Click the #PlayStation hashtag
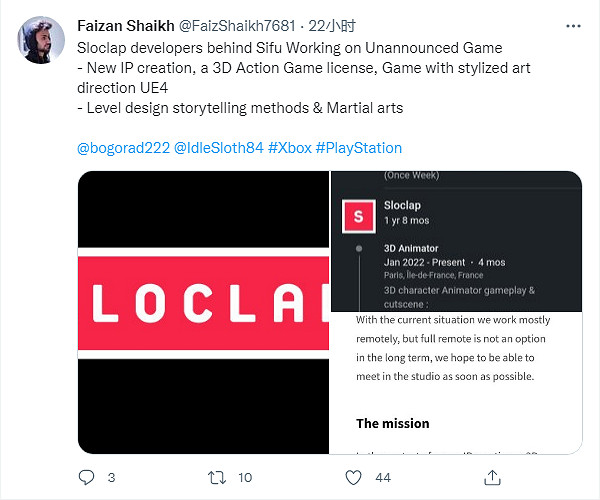Screen dimensions: 600x500 click(x=359, y=148)
